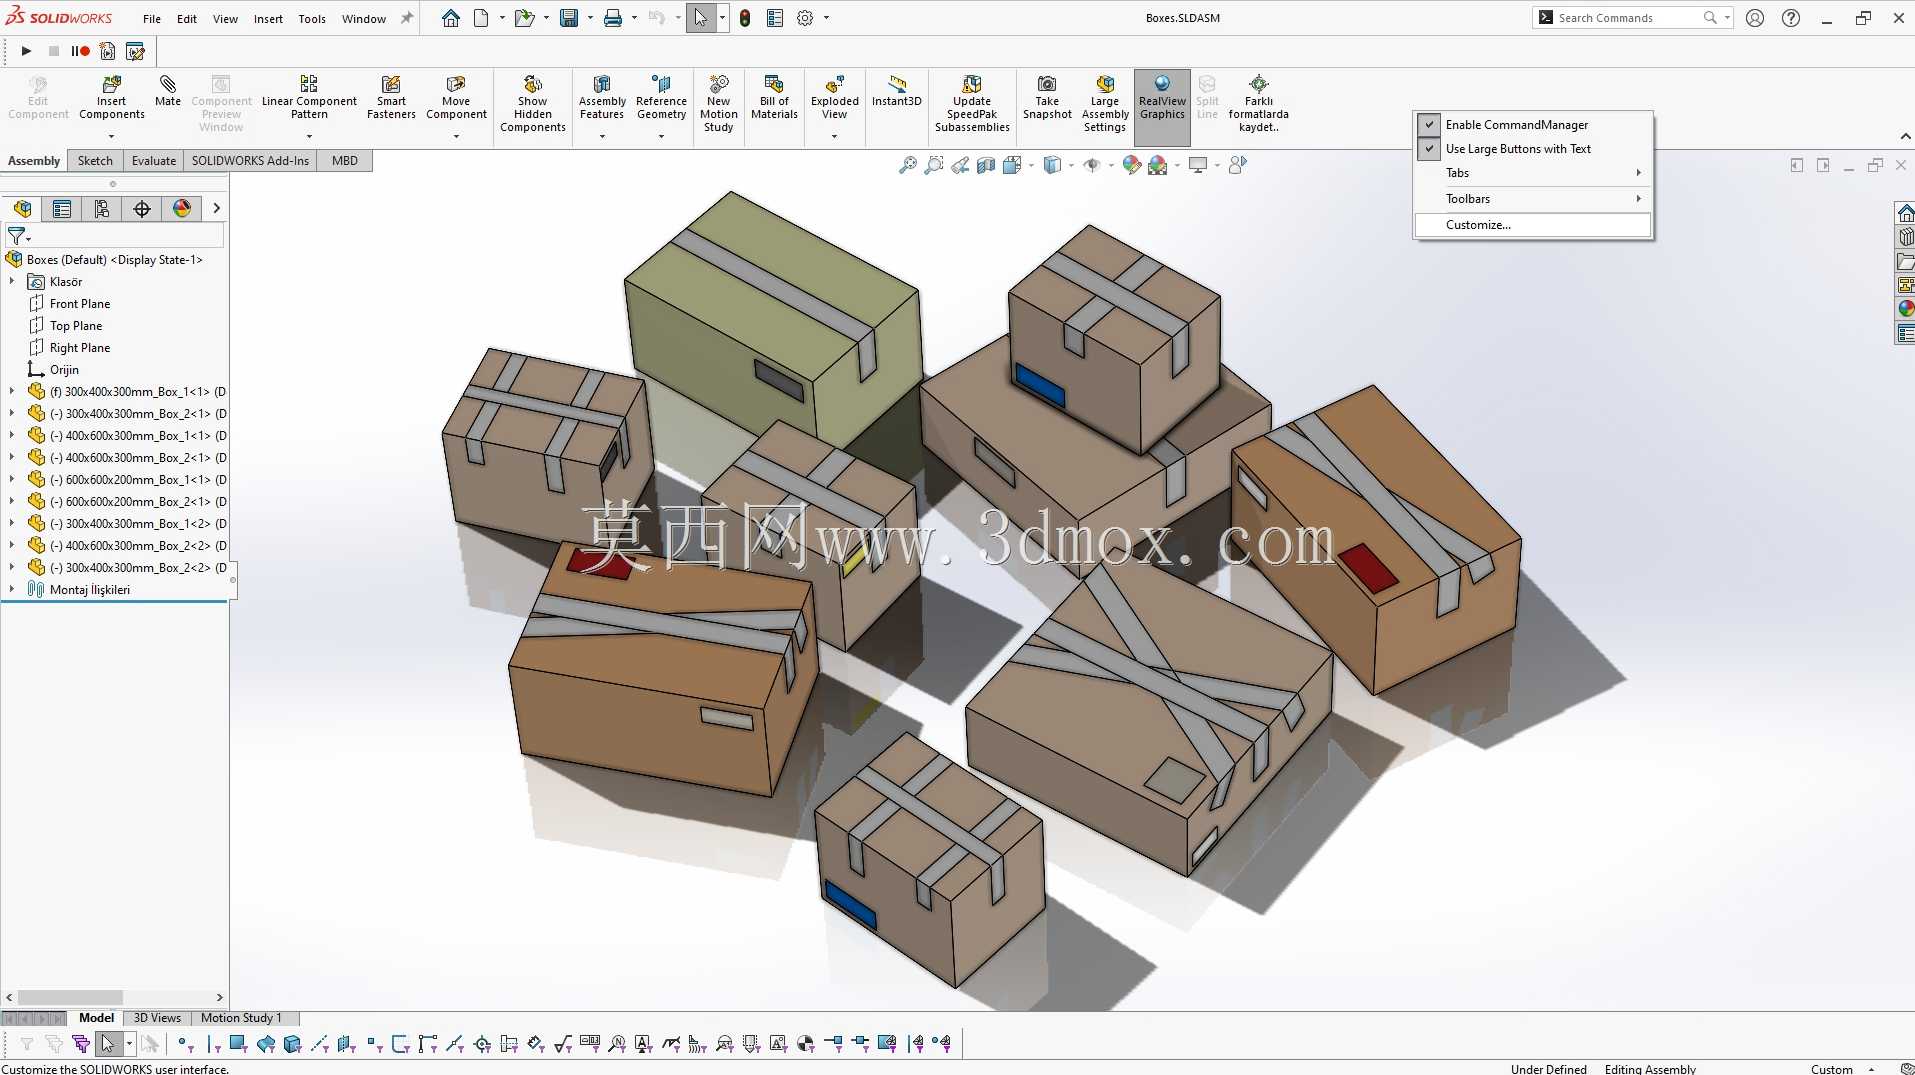Open the Save button dropdown arrow
This screenshot has height=1075, width=1915.
point(590,18)
